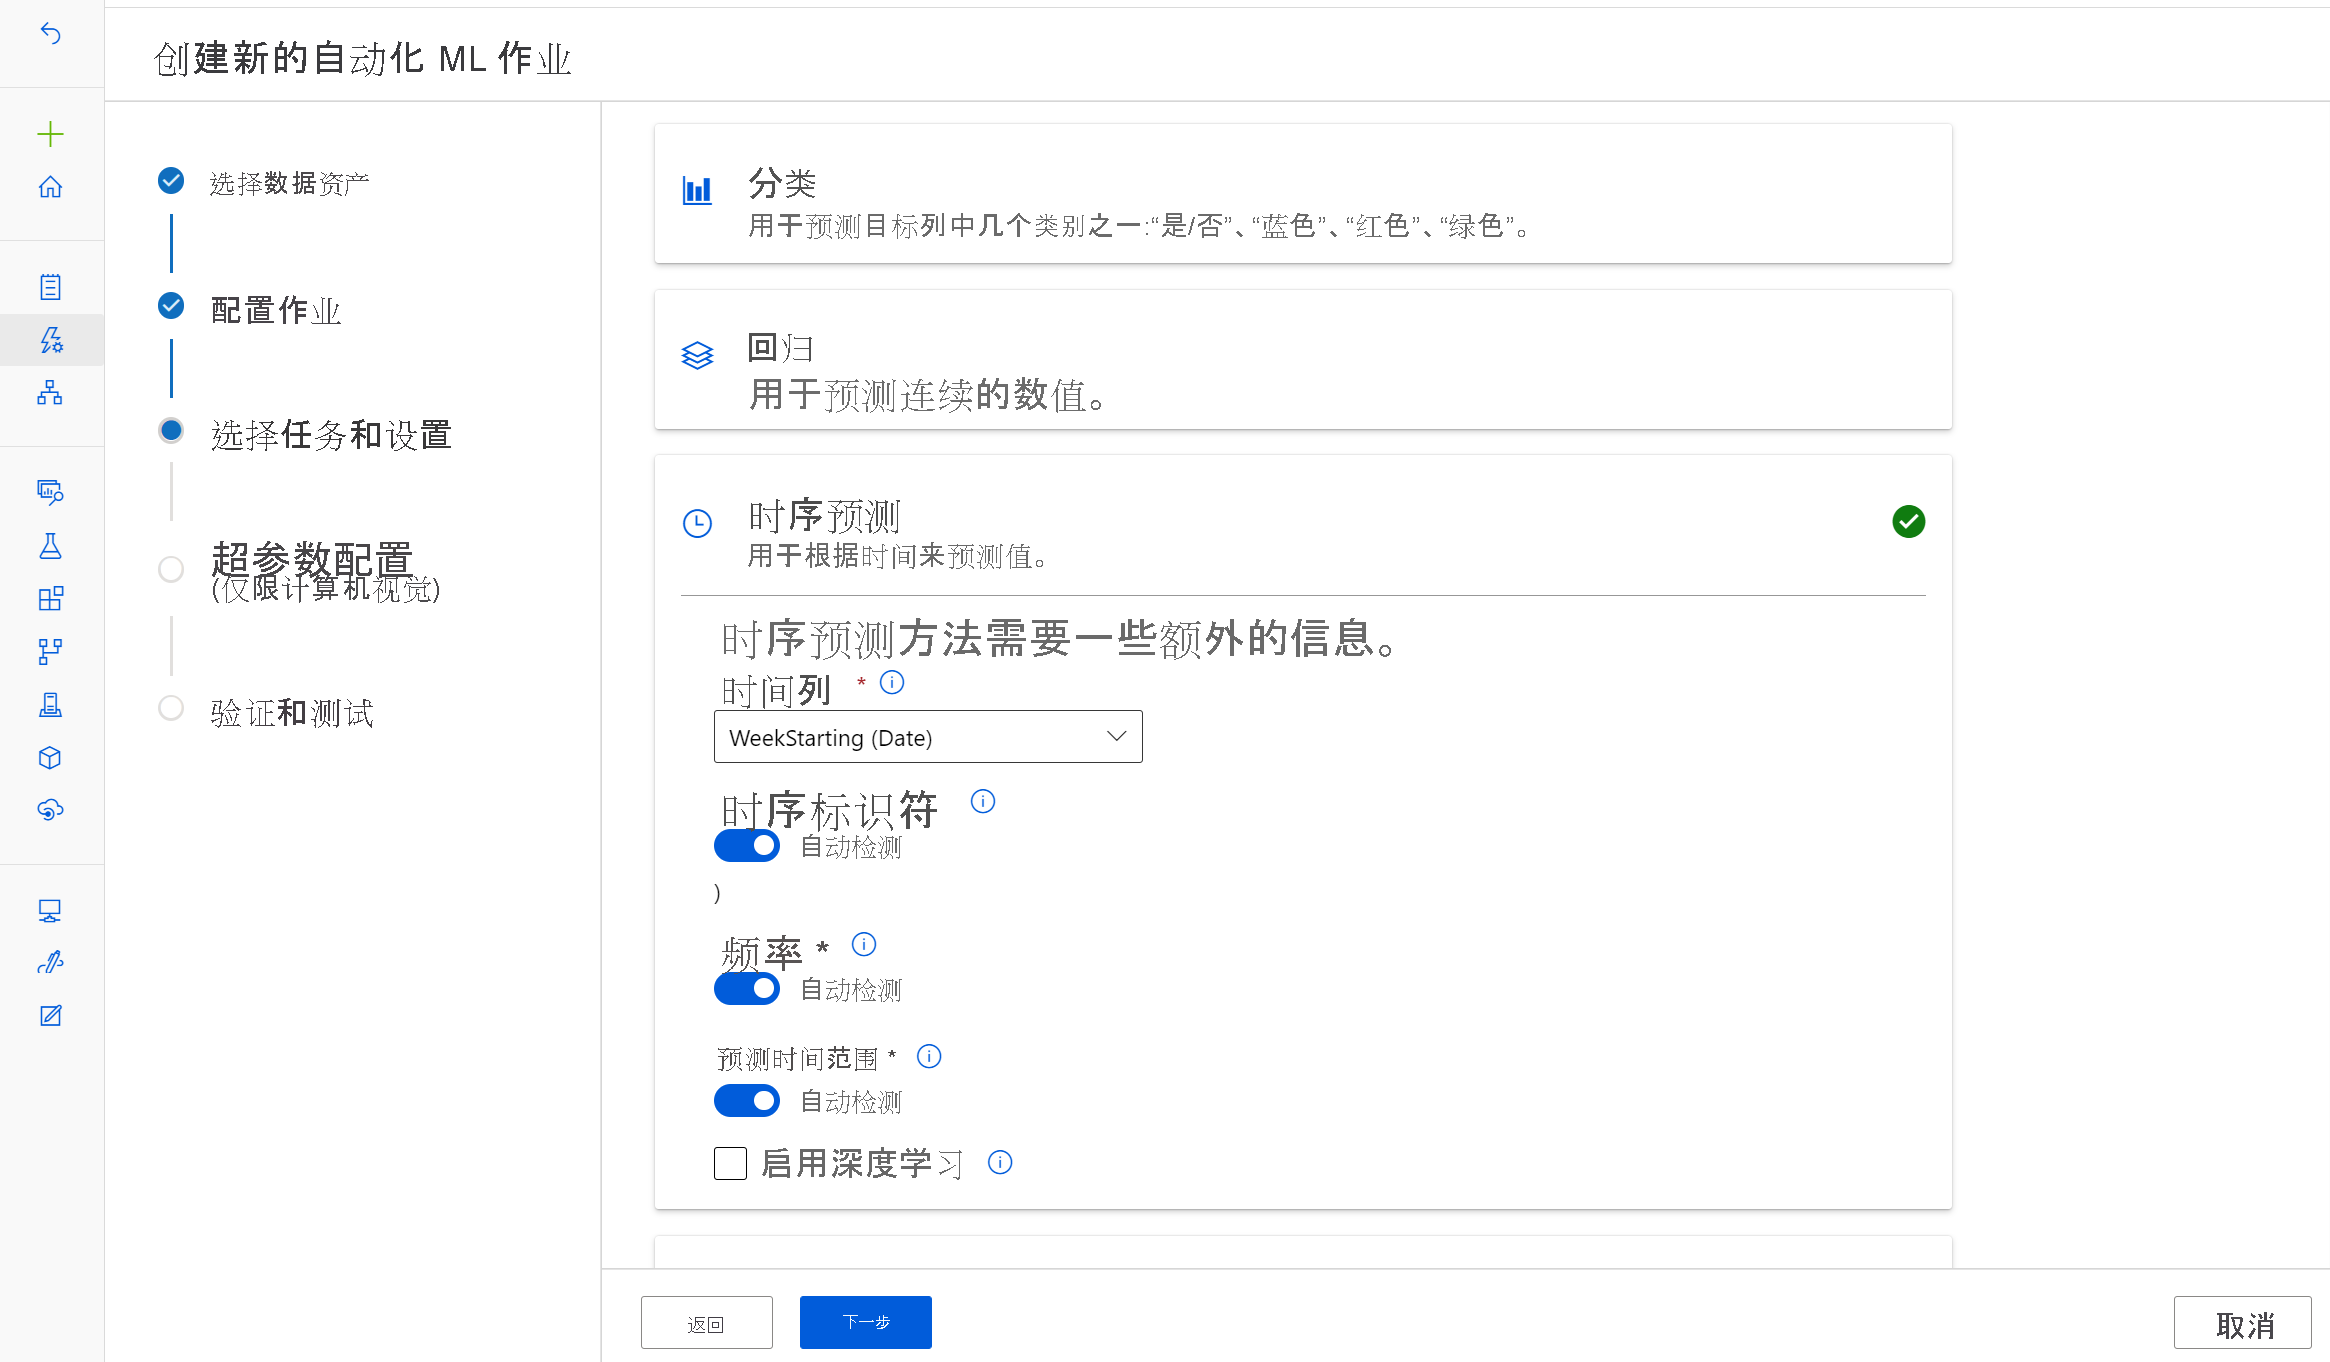Click the green selected checkmark on 时序预测
Viewport: 2330px width, 1362px height.
(1909, 521)
